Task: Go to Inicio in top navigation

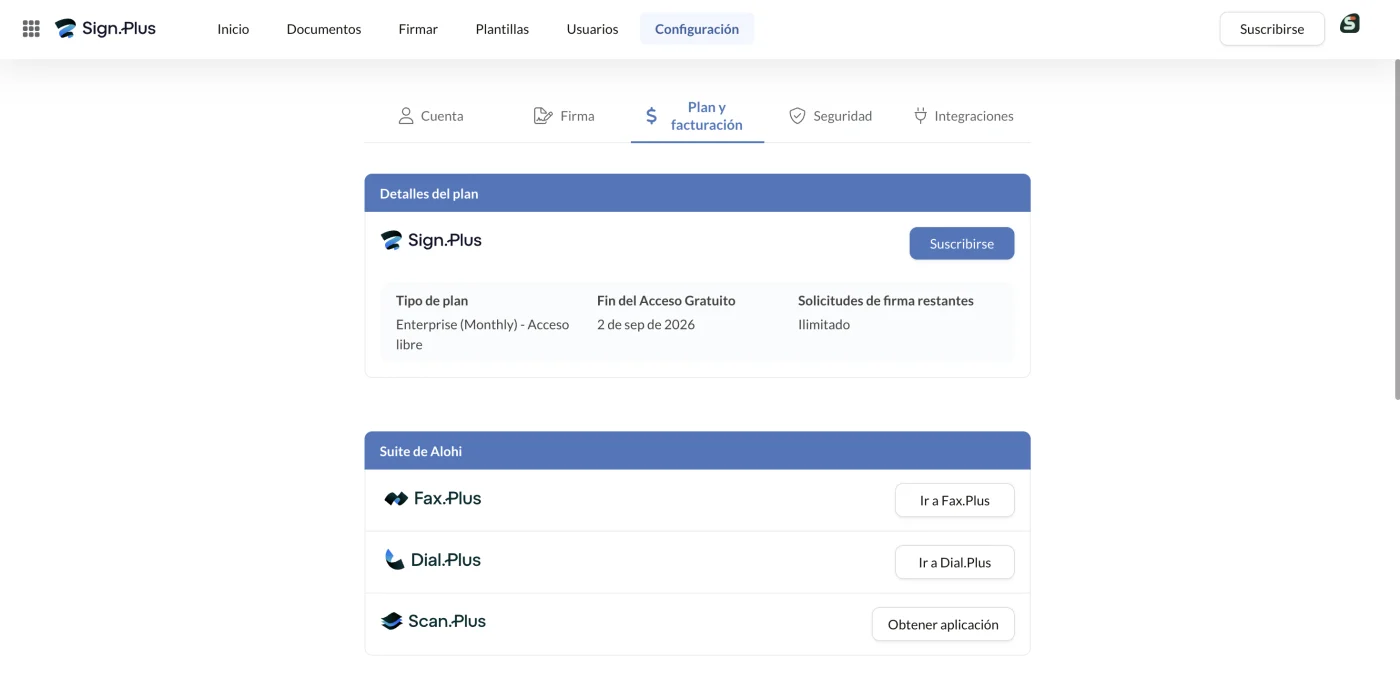Action: 233,29
